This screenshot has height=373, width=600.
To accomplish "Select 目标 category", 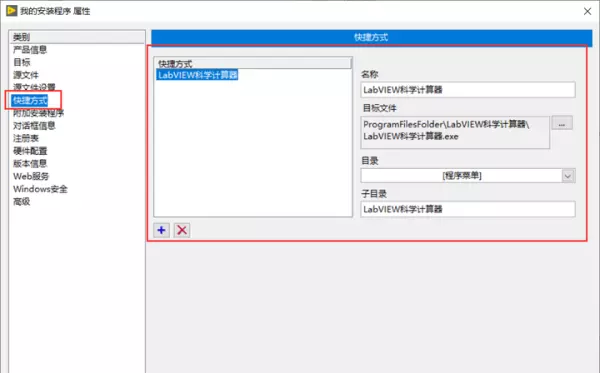I will tap(22, 62).
